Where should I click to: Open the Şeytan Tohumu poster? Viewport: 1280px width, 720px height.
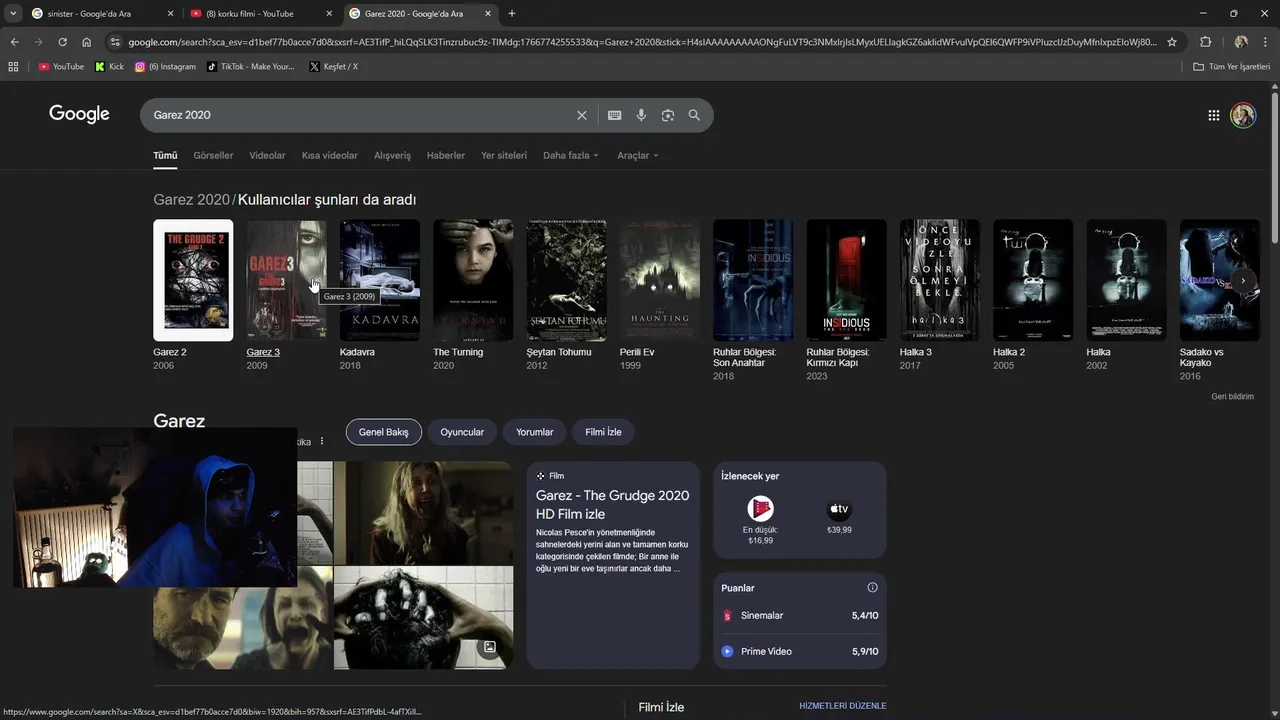[567, 280]
